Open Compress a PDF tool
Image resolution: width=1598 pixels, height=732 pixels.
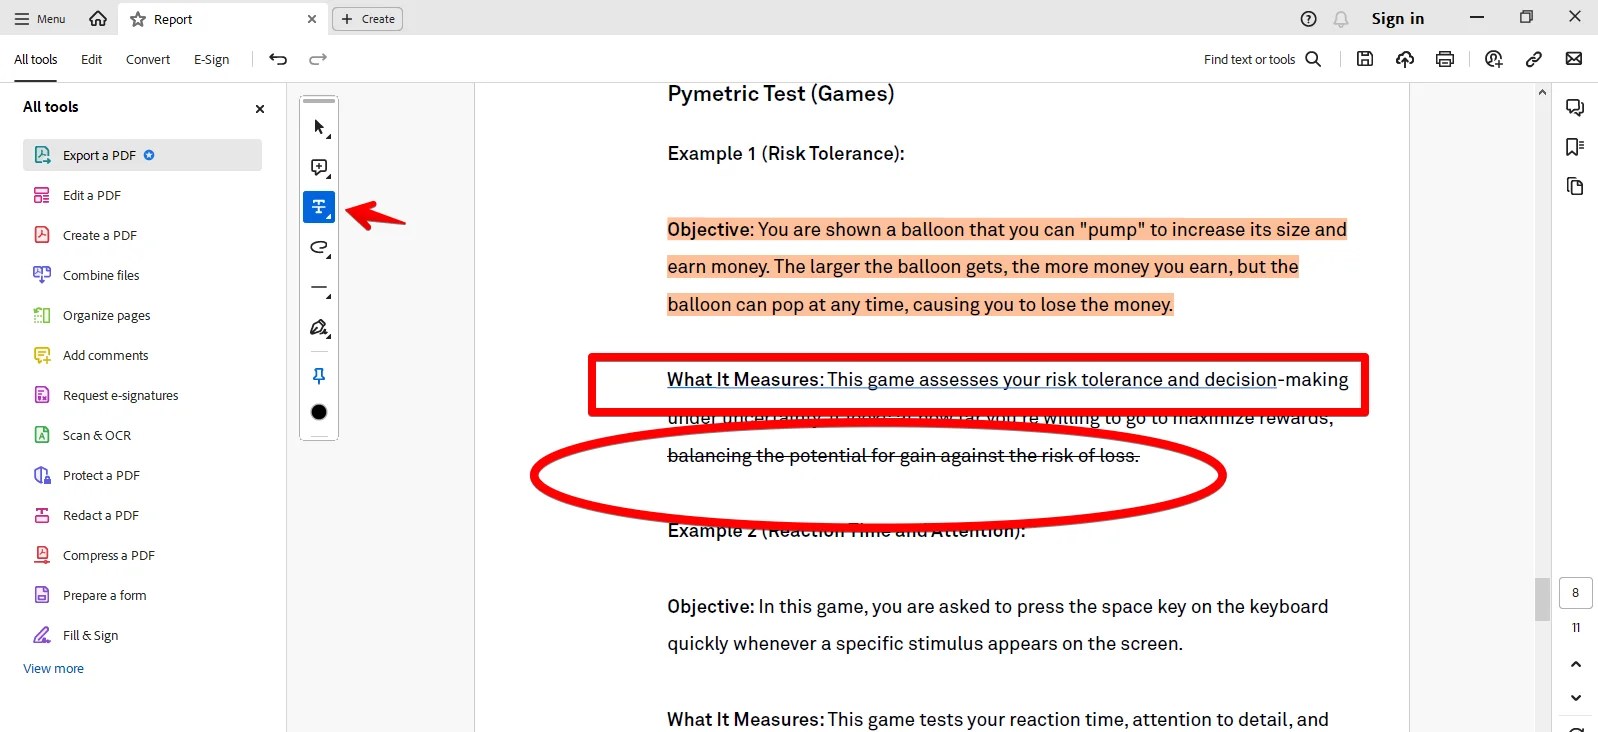click(x=142, y=555)
